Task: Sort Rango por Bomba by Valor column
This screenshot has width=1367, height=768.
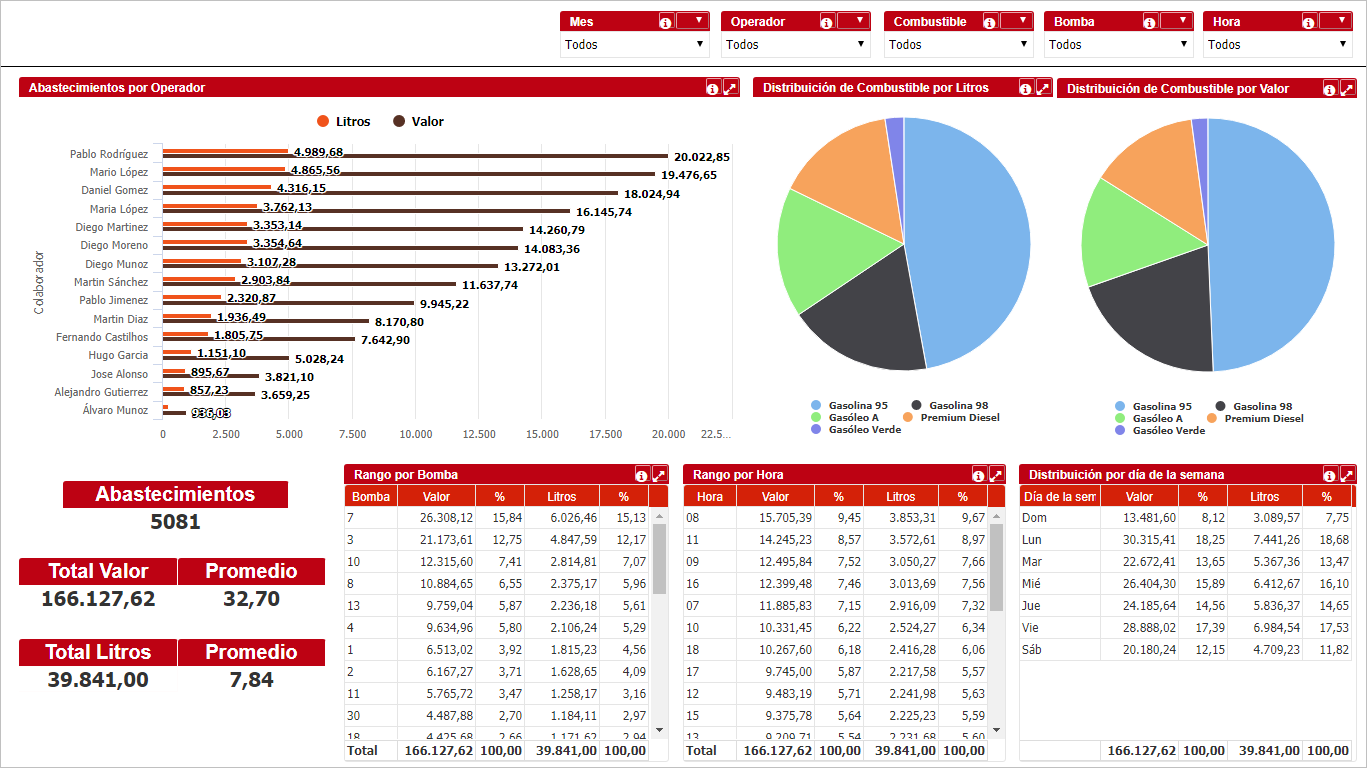Action: click(x=436, y=497)
